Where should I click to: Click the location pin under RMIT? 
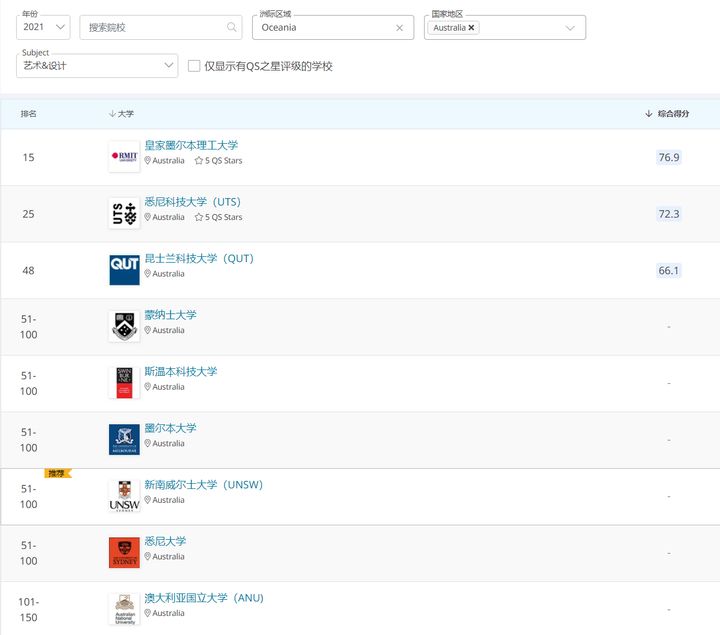[147, 161]
